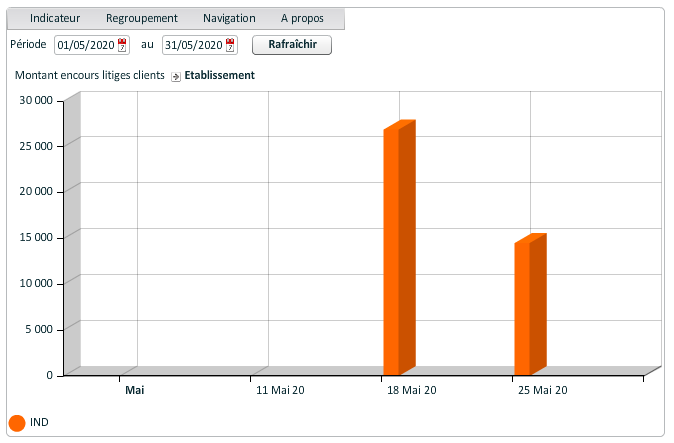Screen dimensions: 674x443
Task: Click the 10 000 y-axis value
Action: (36, 283)
